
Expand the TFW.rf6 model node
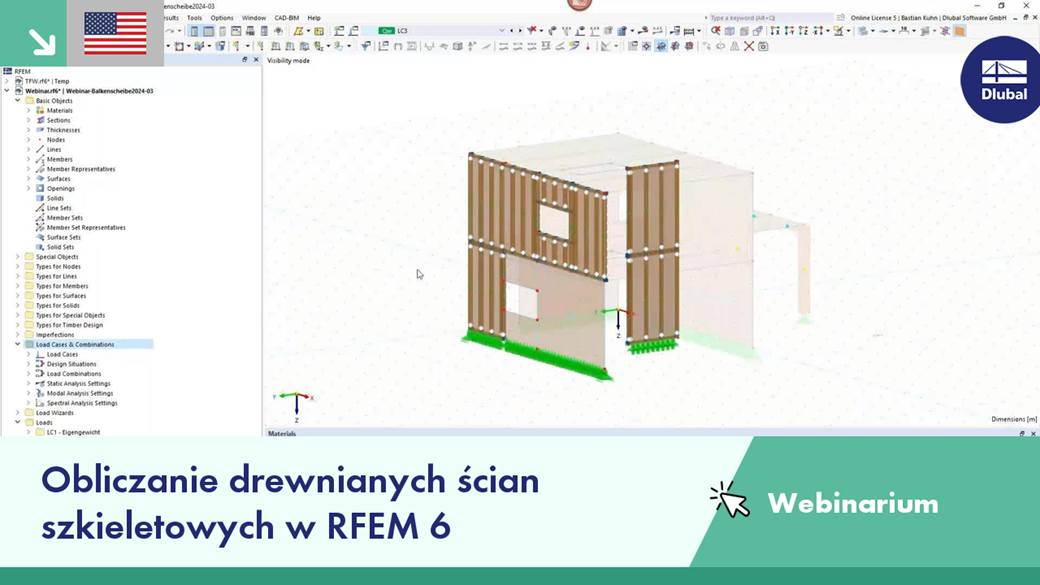[x=7, y=81]
